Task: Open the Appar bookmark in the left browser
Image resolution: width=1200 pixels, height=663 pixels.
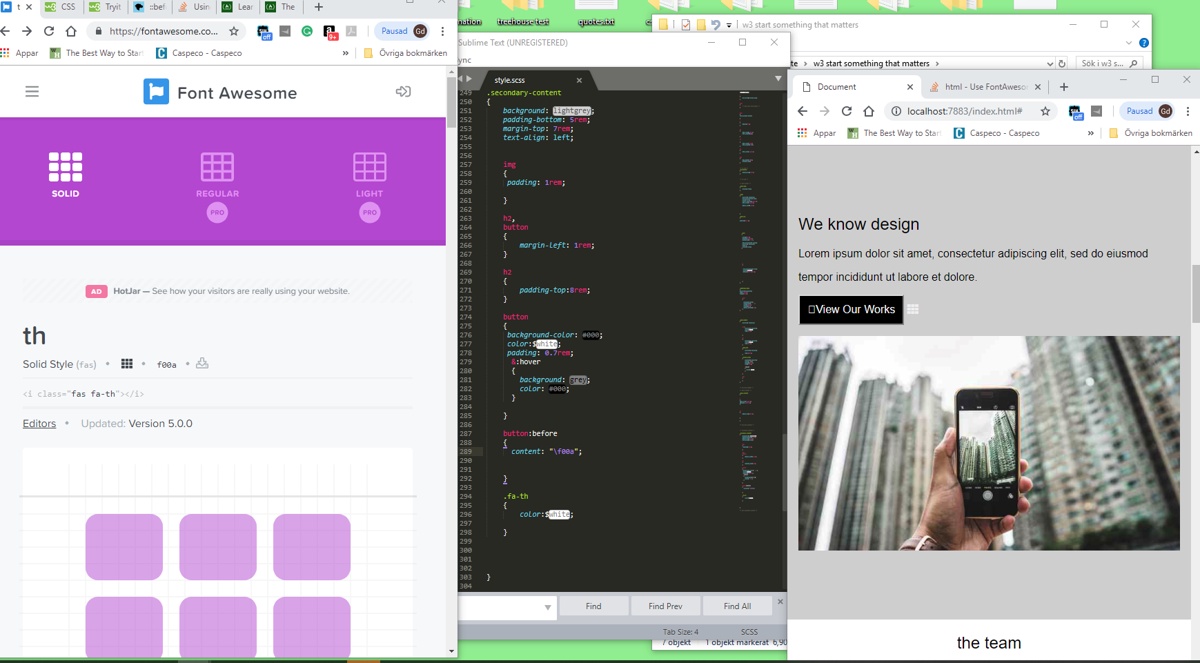Action: tap(19, 53)
